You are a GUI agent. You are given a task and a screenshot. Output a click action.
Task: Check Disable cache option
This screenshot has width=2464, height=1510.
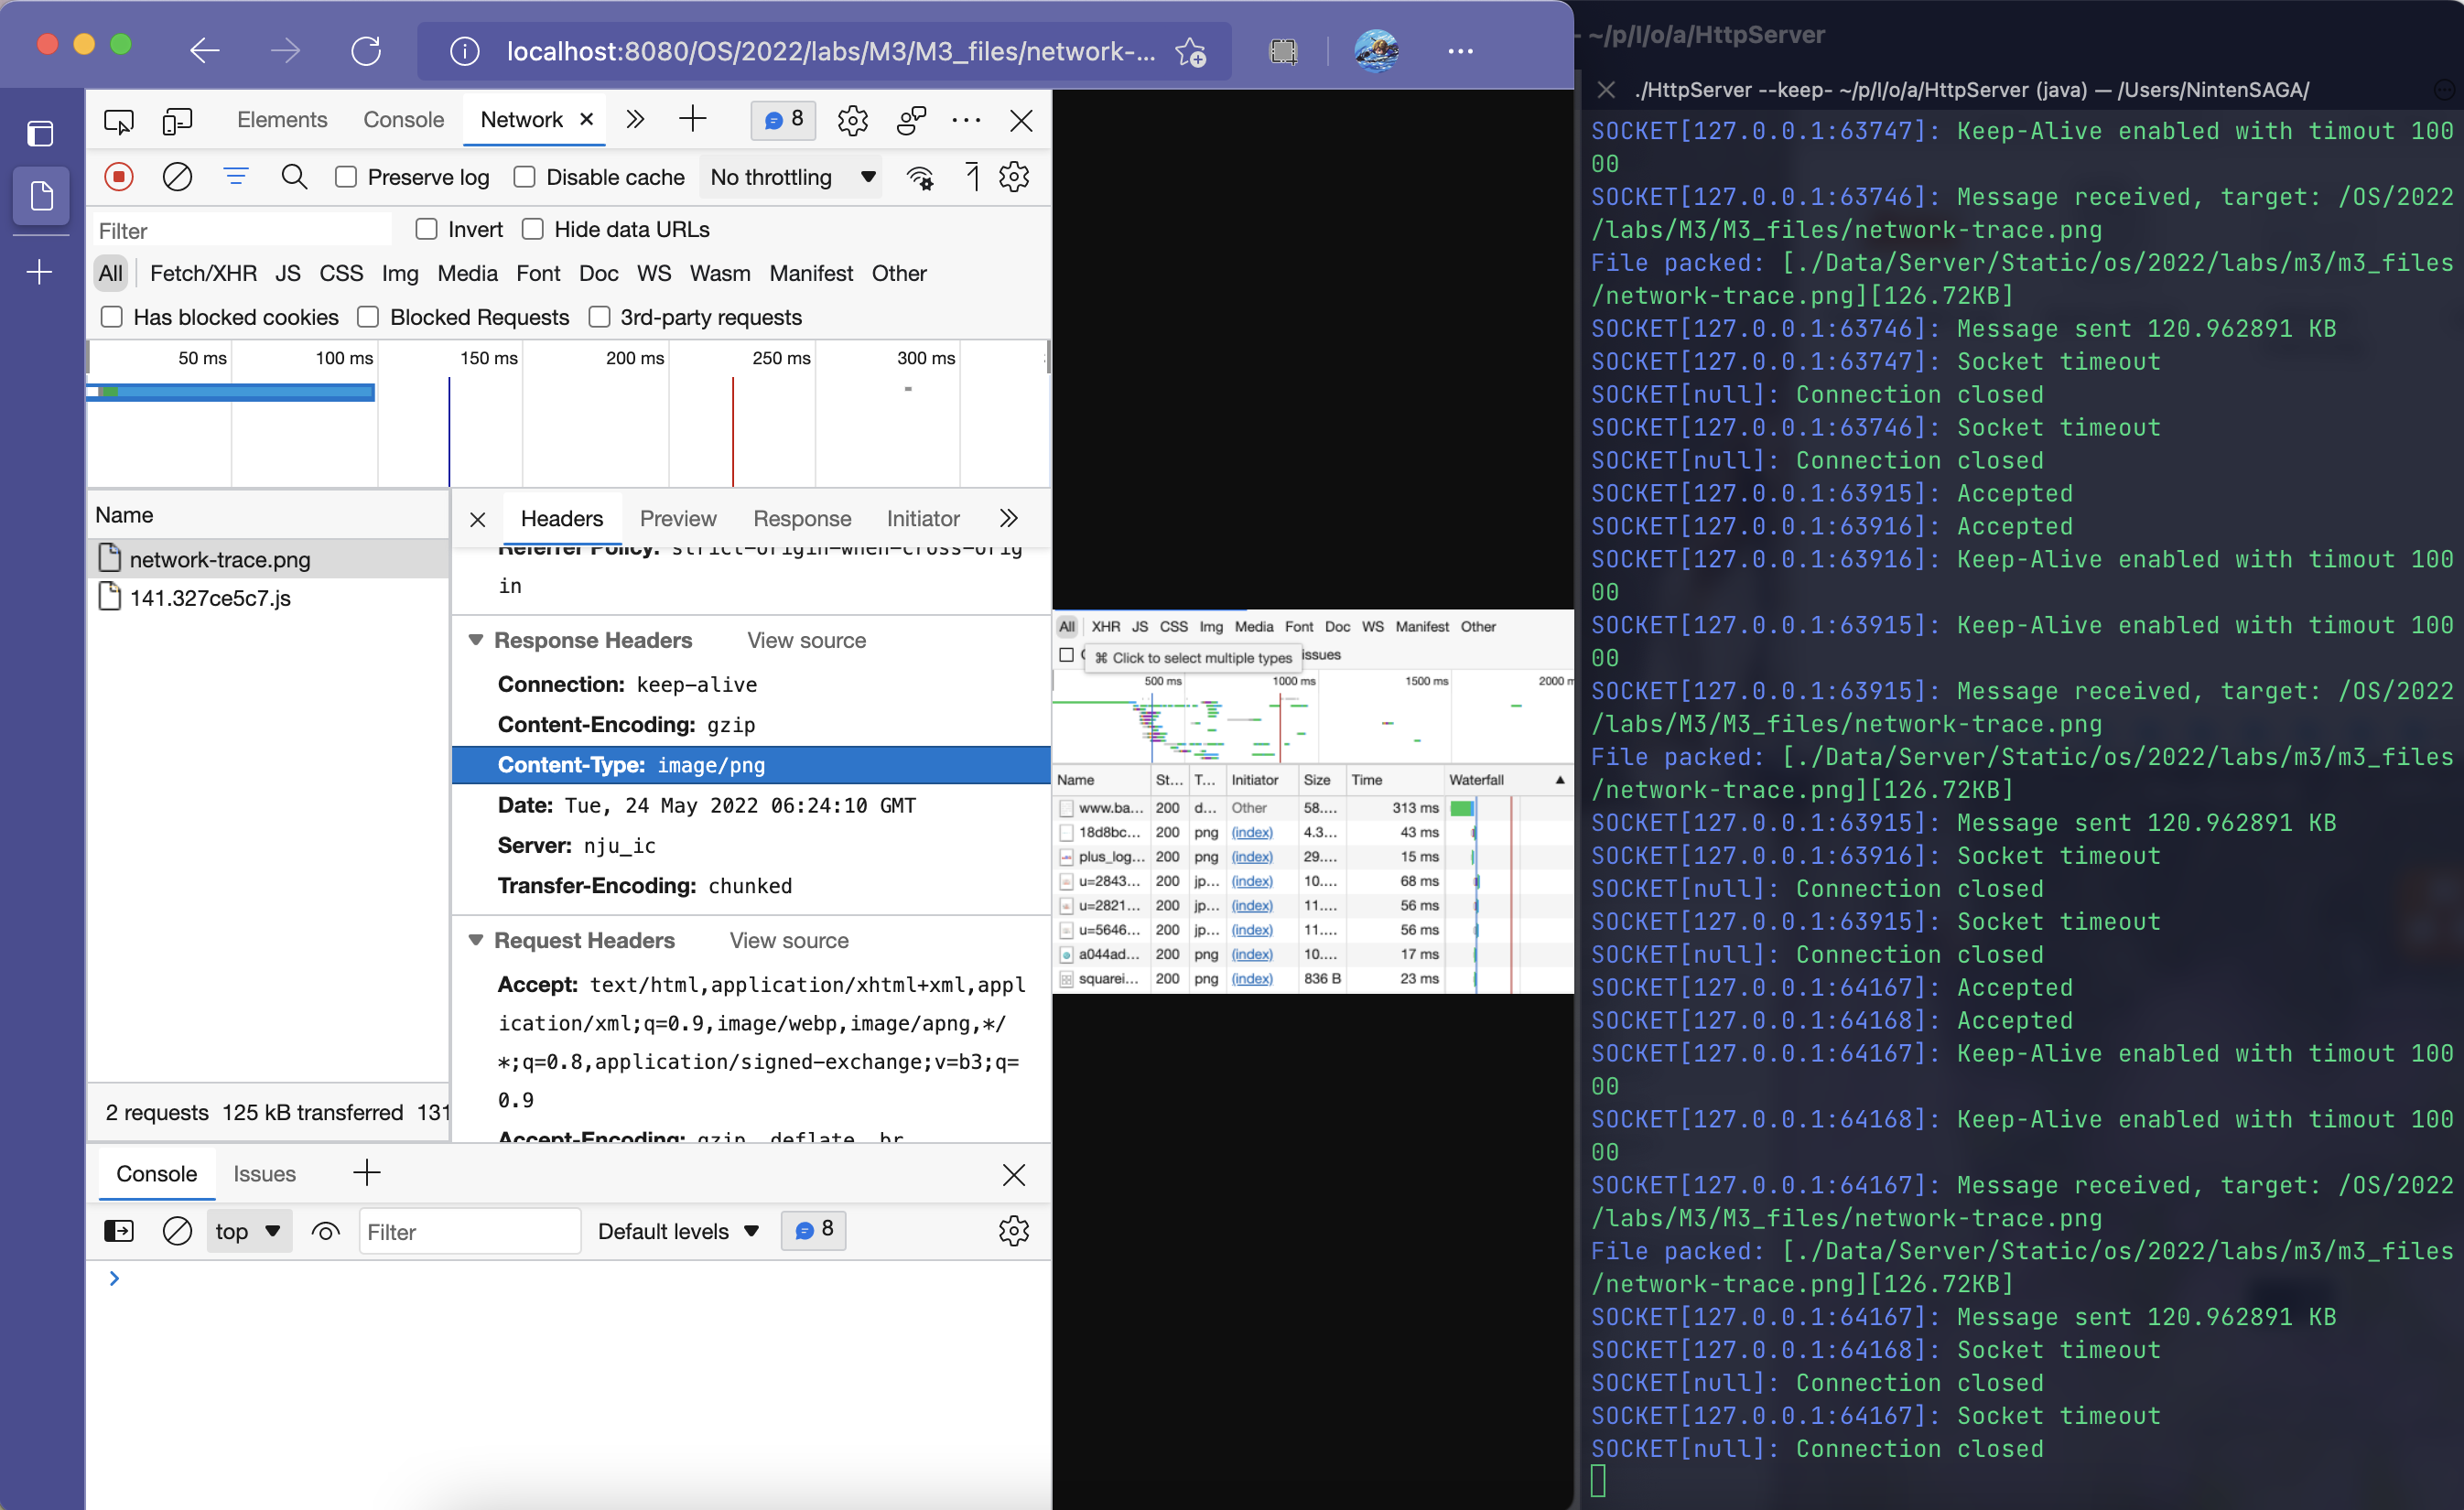click(x=524, y=177)
